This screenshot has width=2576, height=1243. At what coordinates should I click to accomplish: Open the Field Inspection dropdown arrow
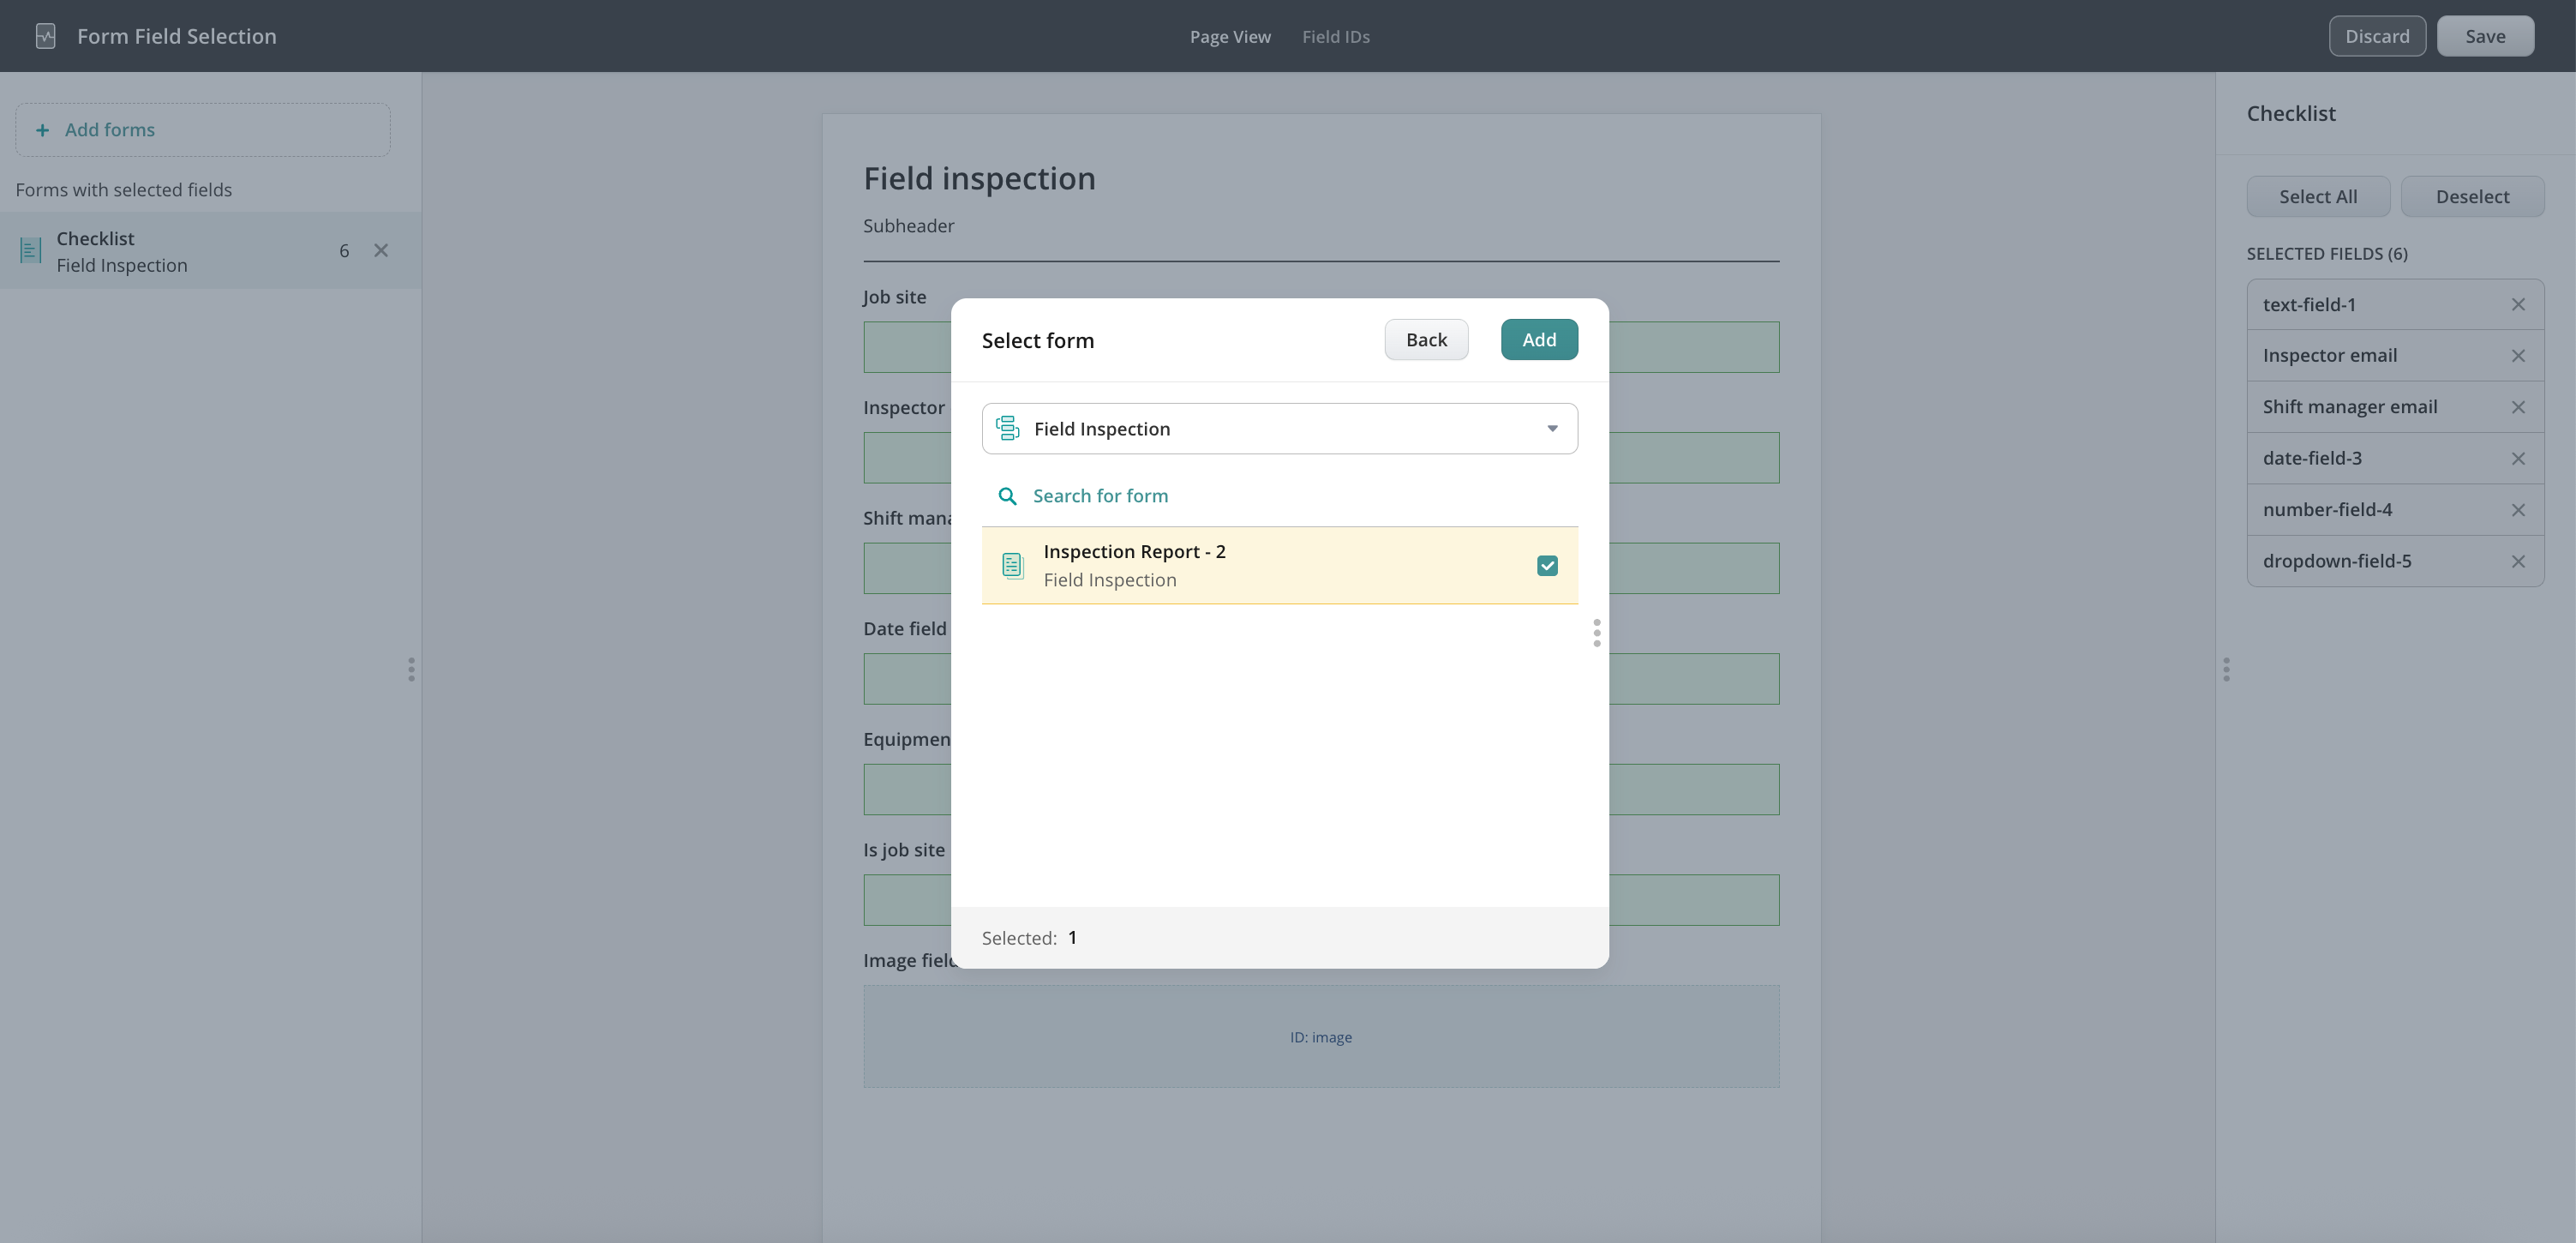click(x=1552, y=429)
